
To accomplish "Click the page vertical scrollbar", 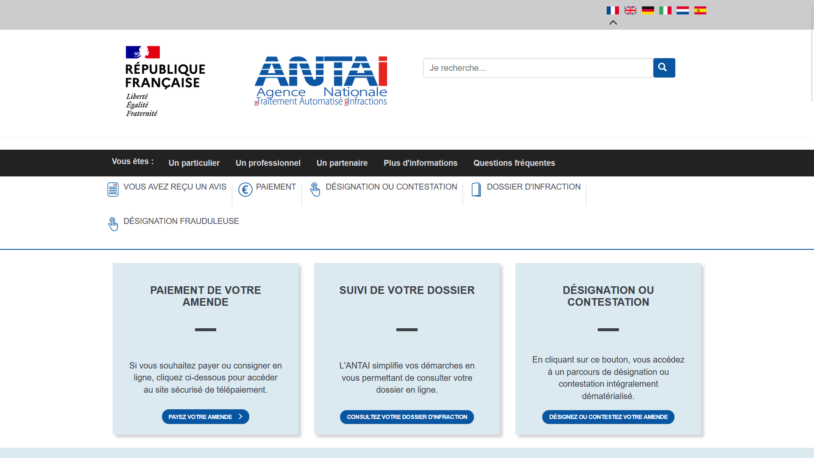I will (811, 51).
